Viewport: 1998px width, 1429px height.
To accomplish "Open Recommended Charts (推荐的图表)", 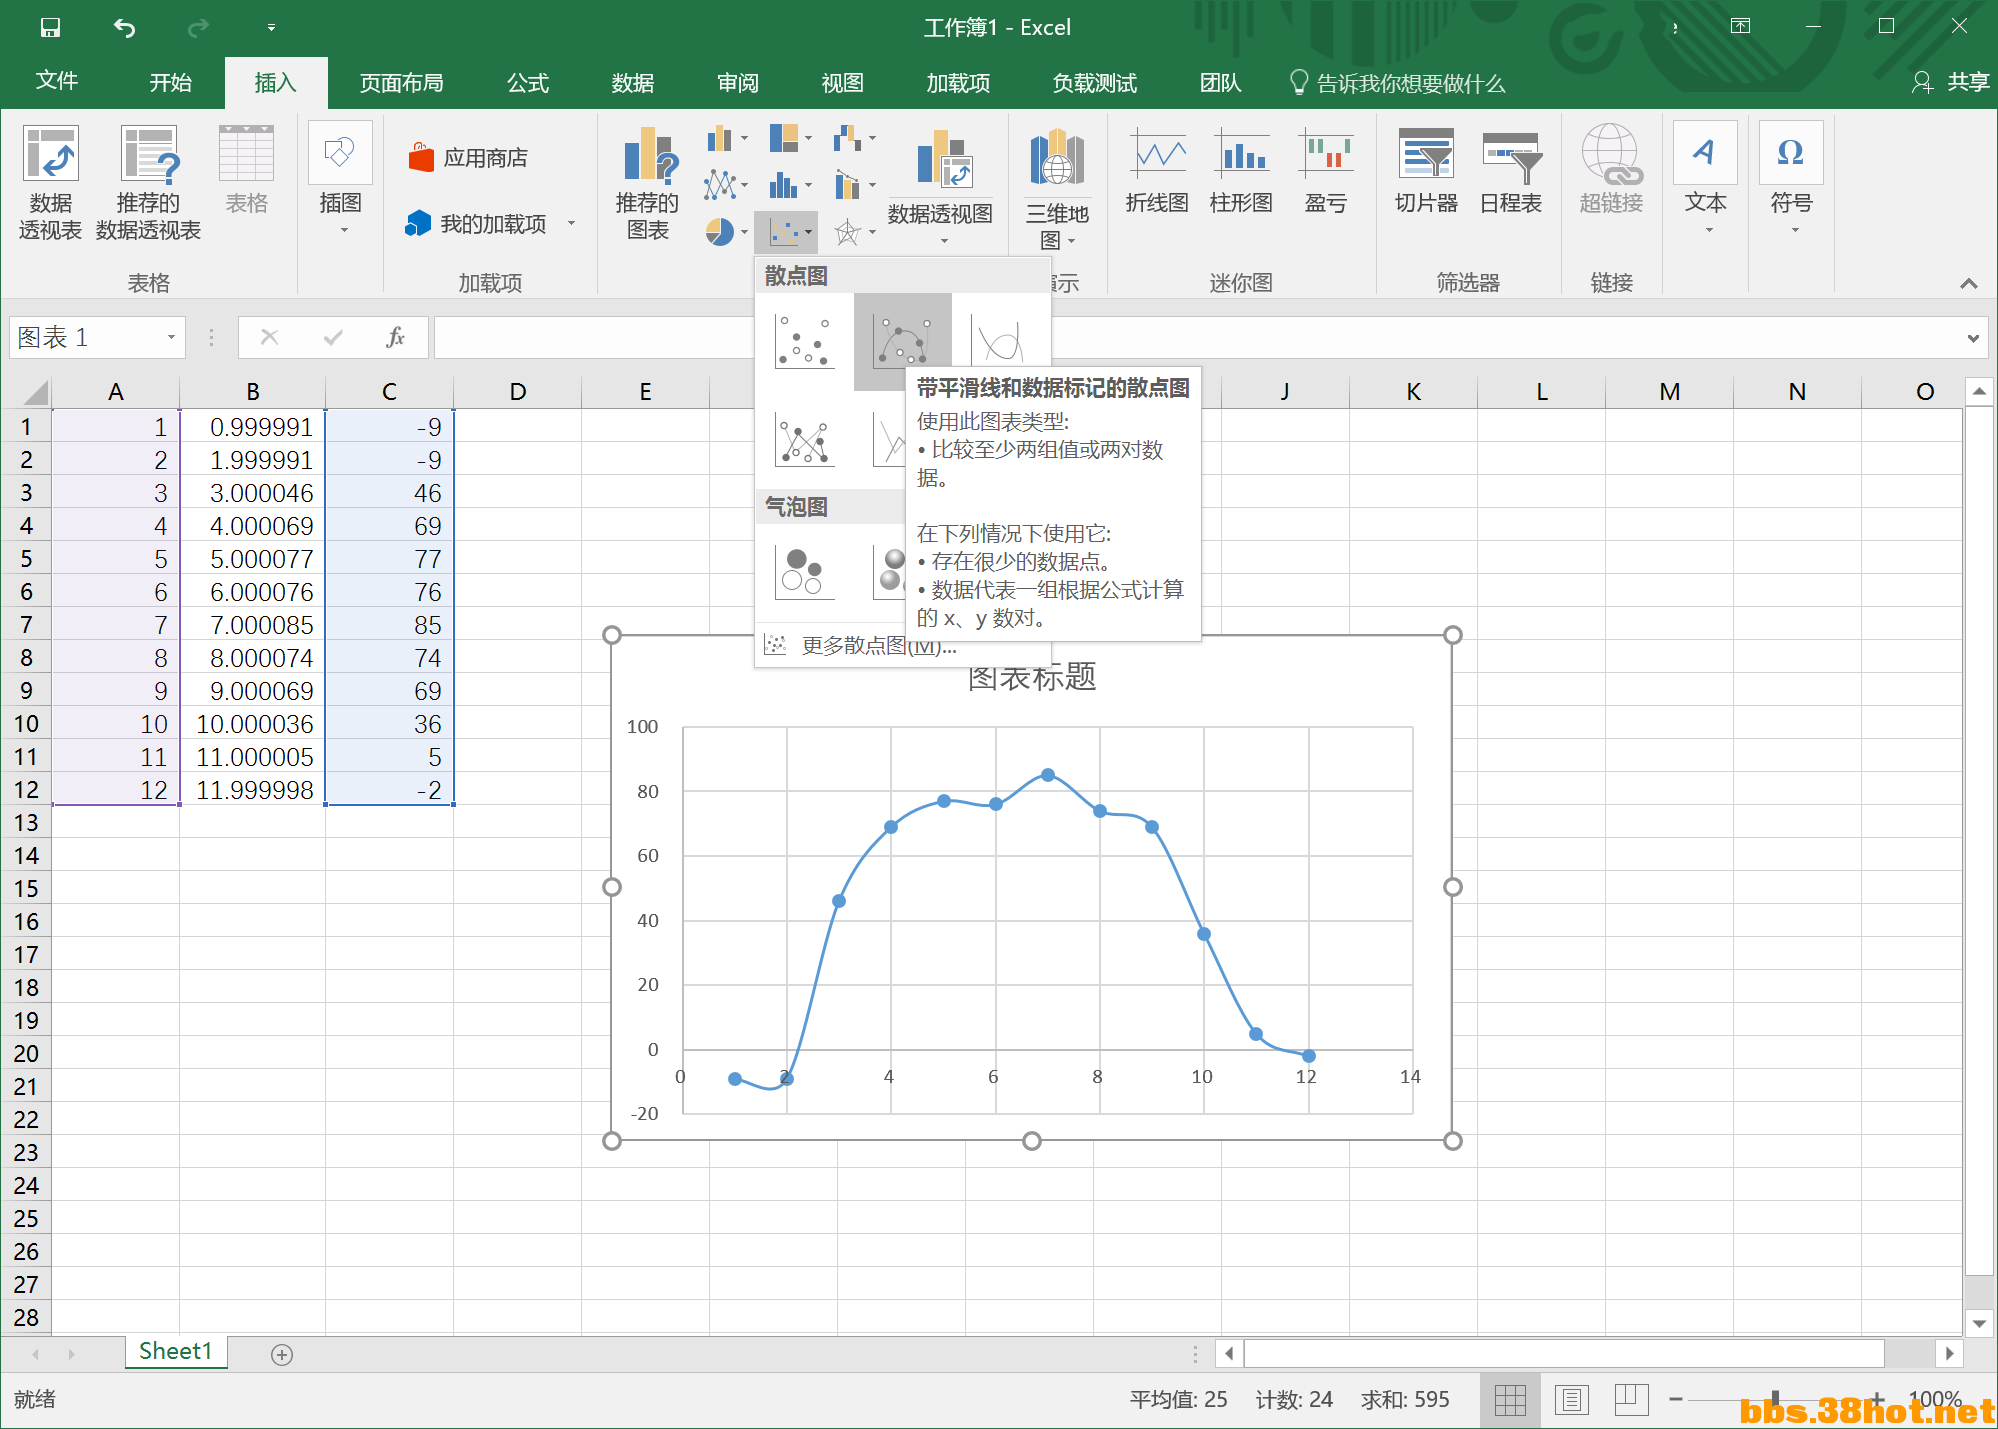I will coord(648,183).
